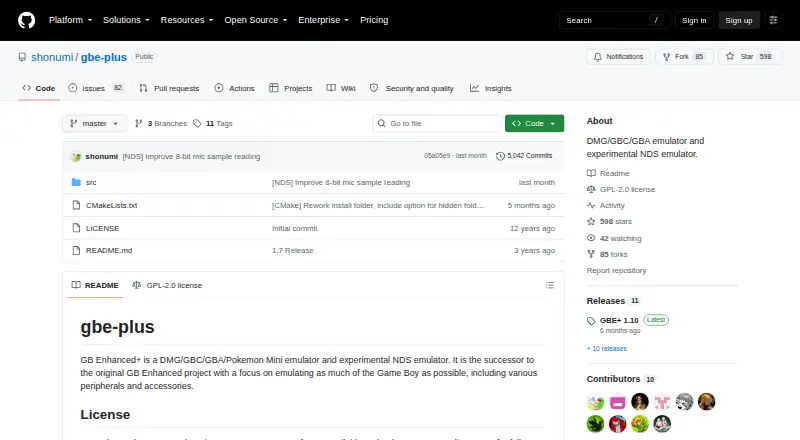Open Readme link in About

point(608,174)
